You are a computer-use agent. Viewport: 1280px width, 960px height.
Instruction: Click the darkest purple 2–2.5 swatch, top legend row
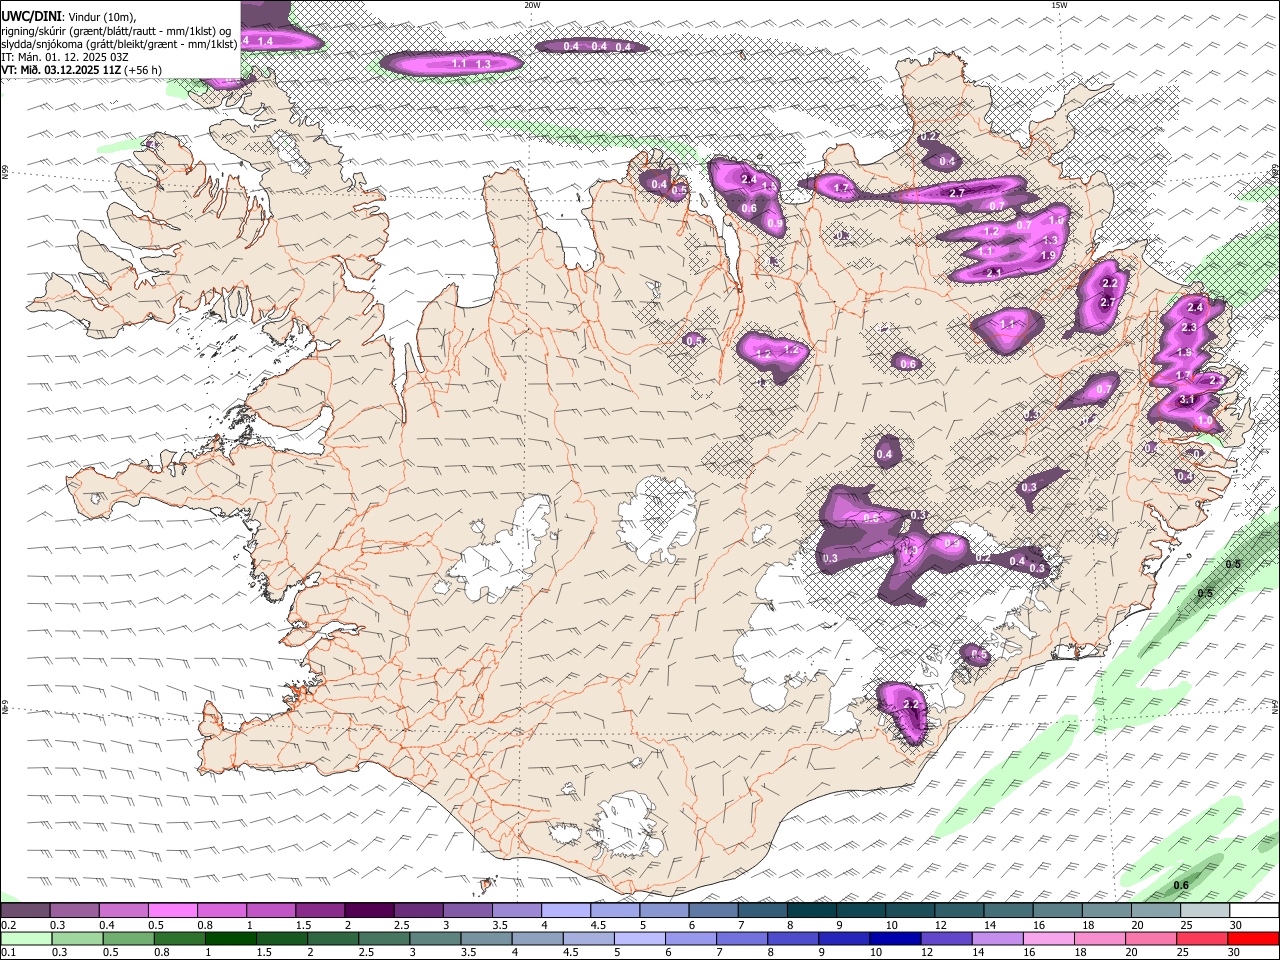coord(369,911)
